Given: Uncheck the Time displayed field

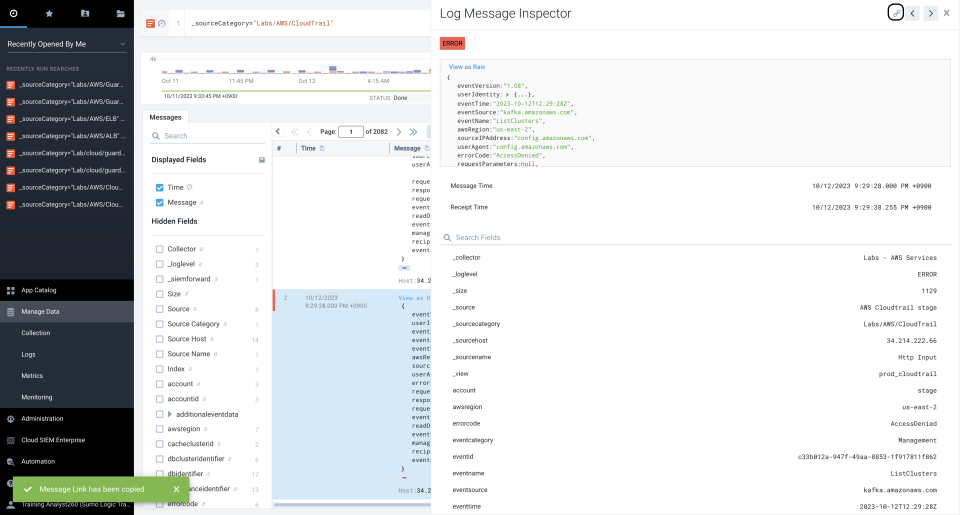Looking at the screenshot, I should tap(160, 187).
